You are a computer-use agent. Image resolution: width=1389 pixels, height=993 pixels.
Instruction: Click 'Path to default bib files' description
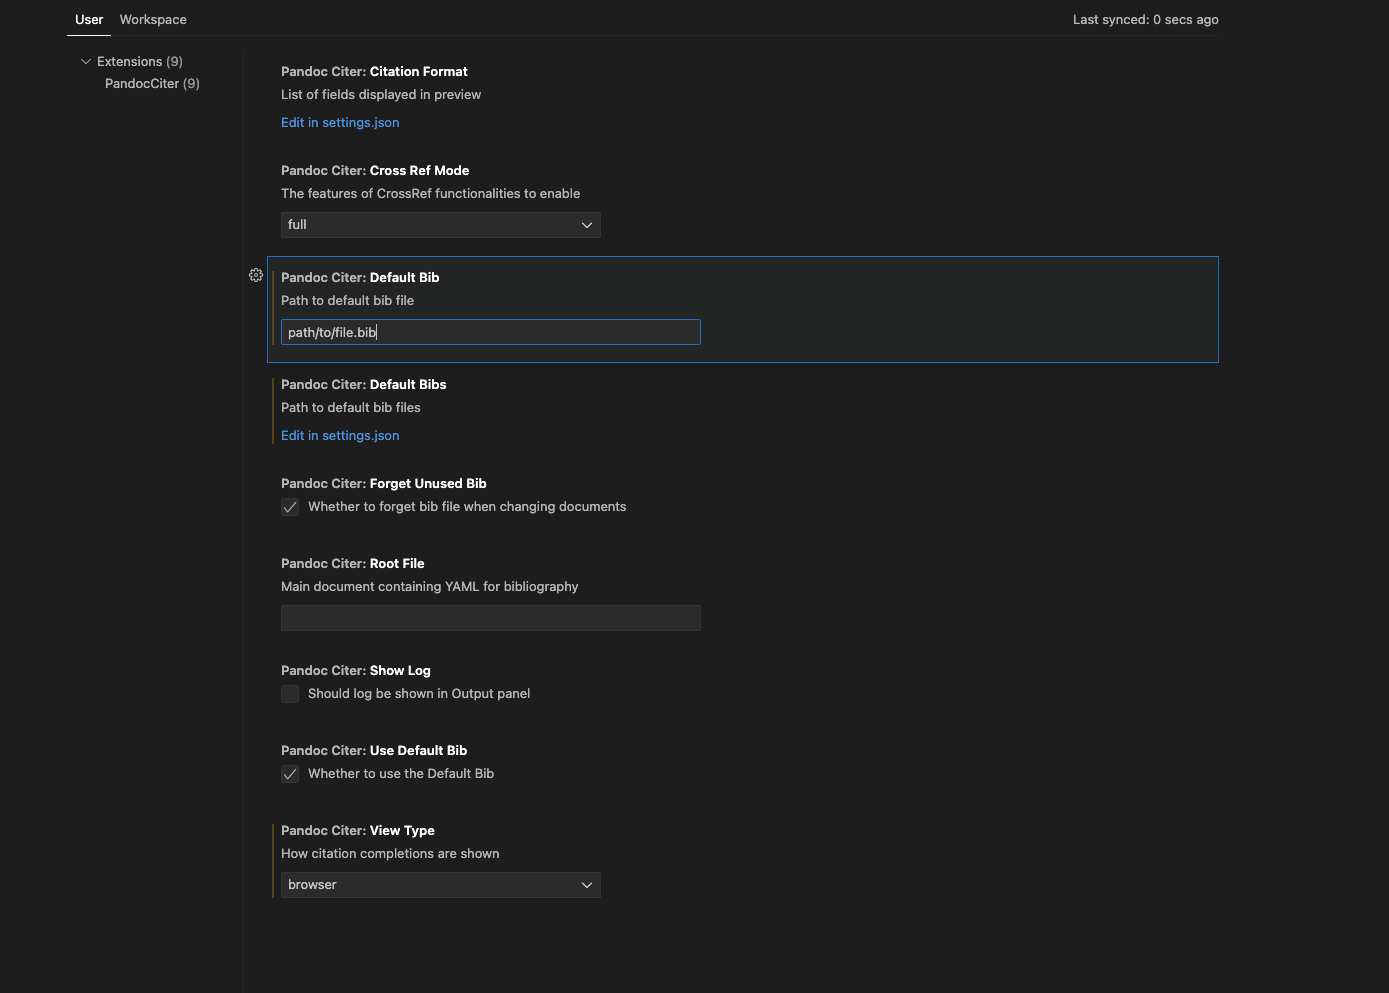pos(351,407)
